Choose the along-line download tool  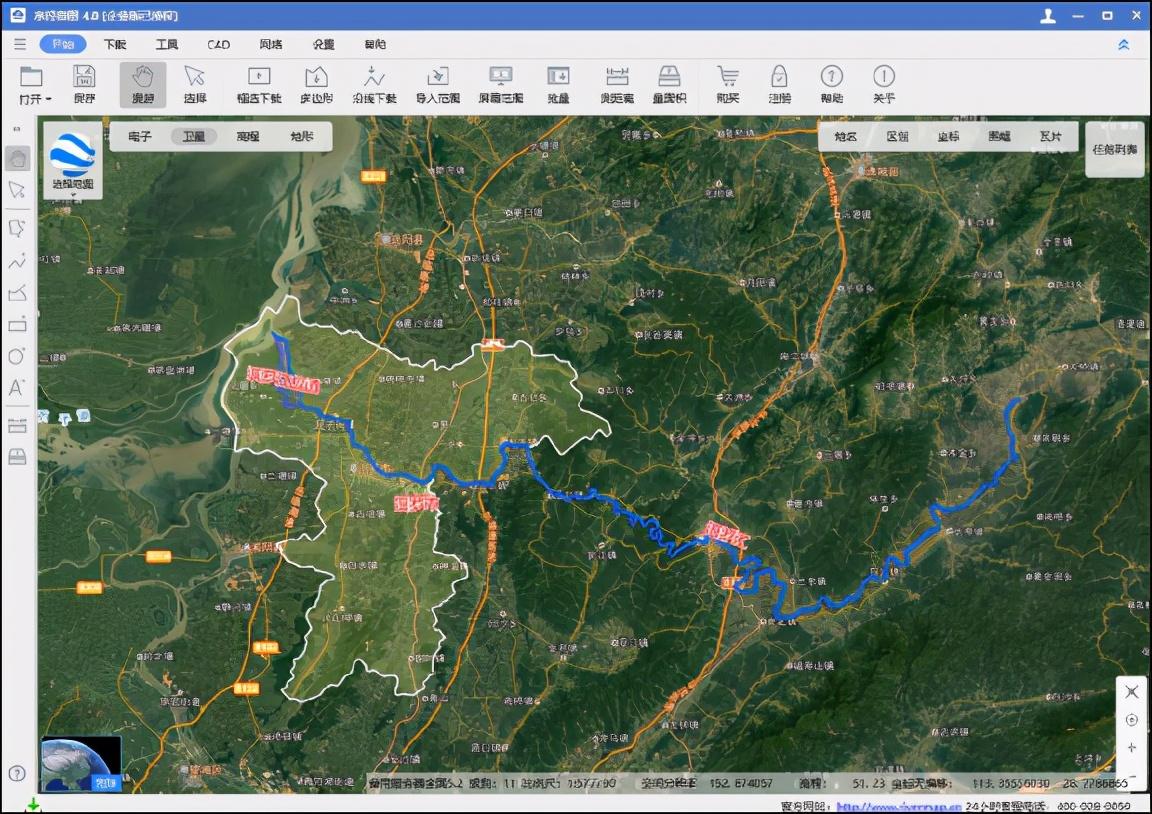tap(374, 76)
